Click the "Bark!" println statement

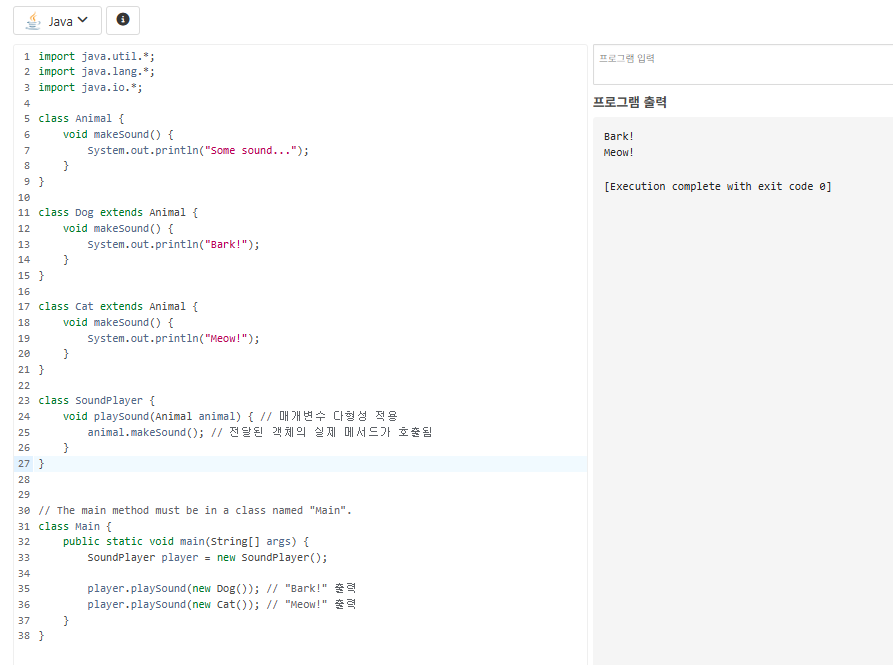(173, 244)
